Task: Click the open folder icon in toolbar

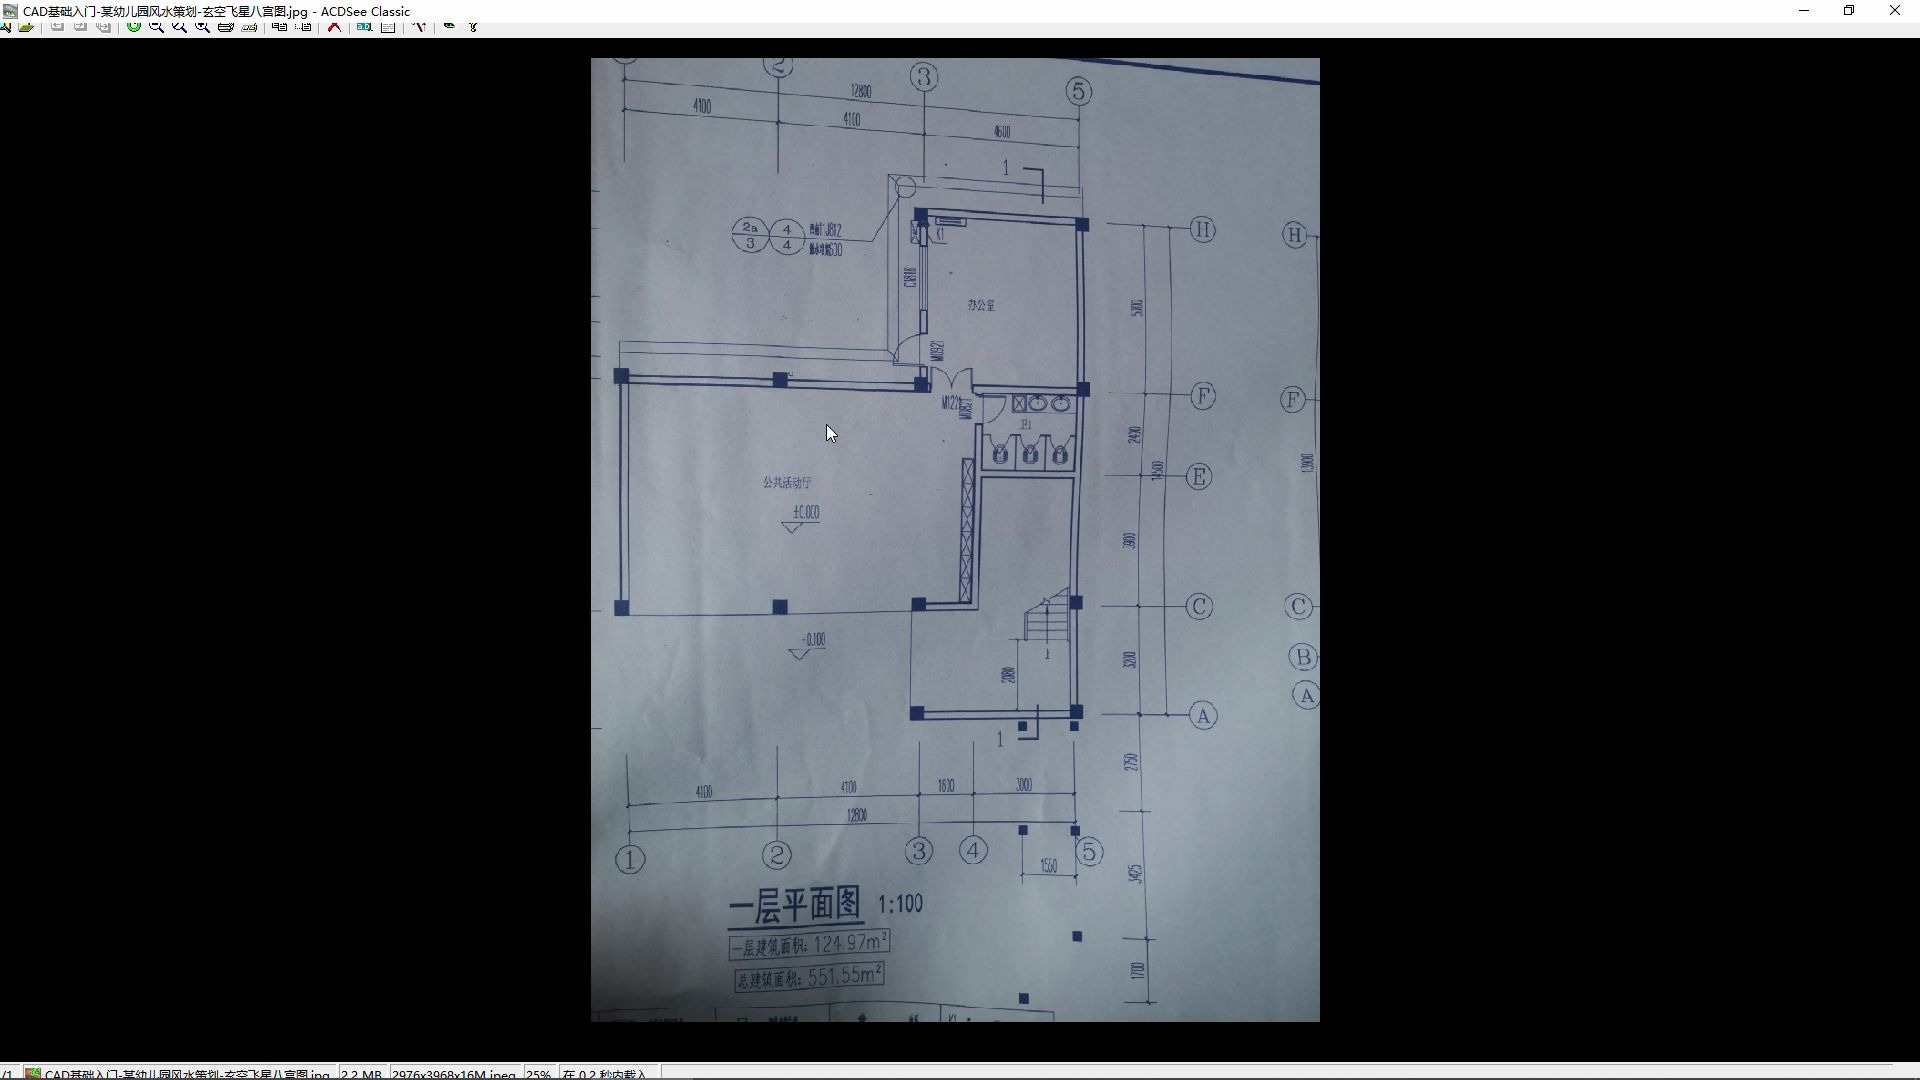Action: point(26,27)
